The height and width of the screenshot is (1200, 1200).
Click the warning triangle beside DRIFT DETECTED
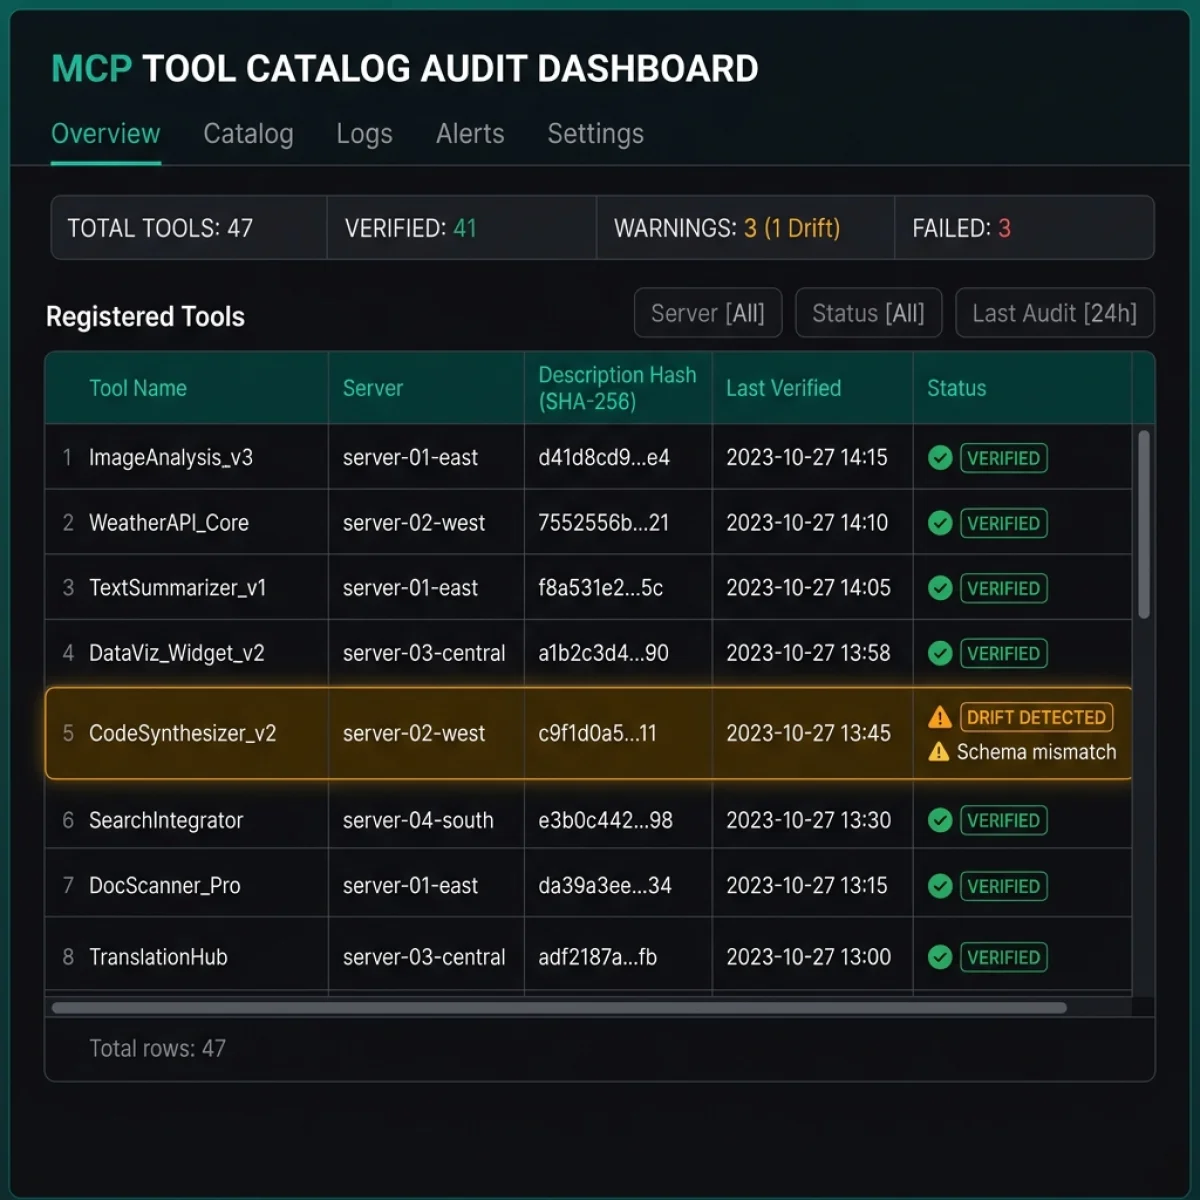pyautogui.click(x=940, y=717)
